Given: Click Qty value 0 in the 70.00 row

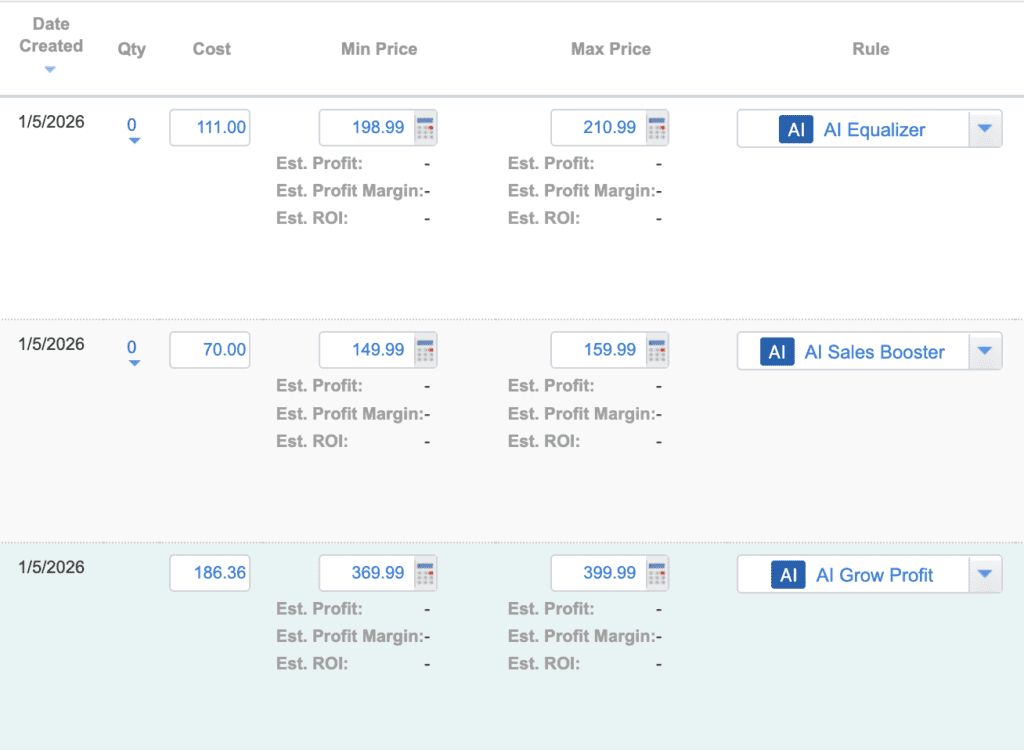Looking at the screenshot, I should tap(132, 347).
